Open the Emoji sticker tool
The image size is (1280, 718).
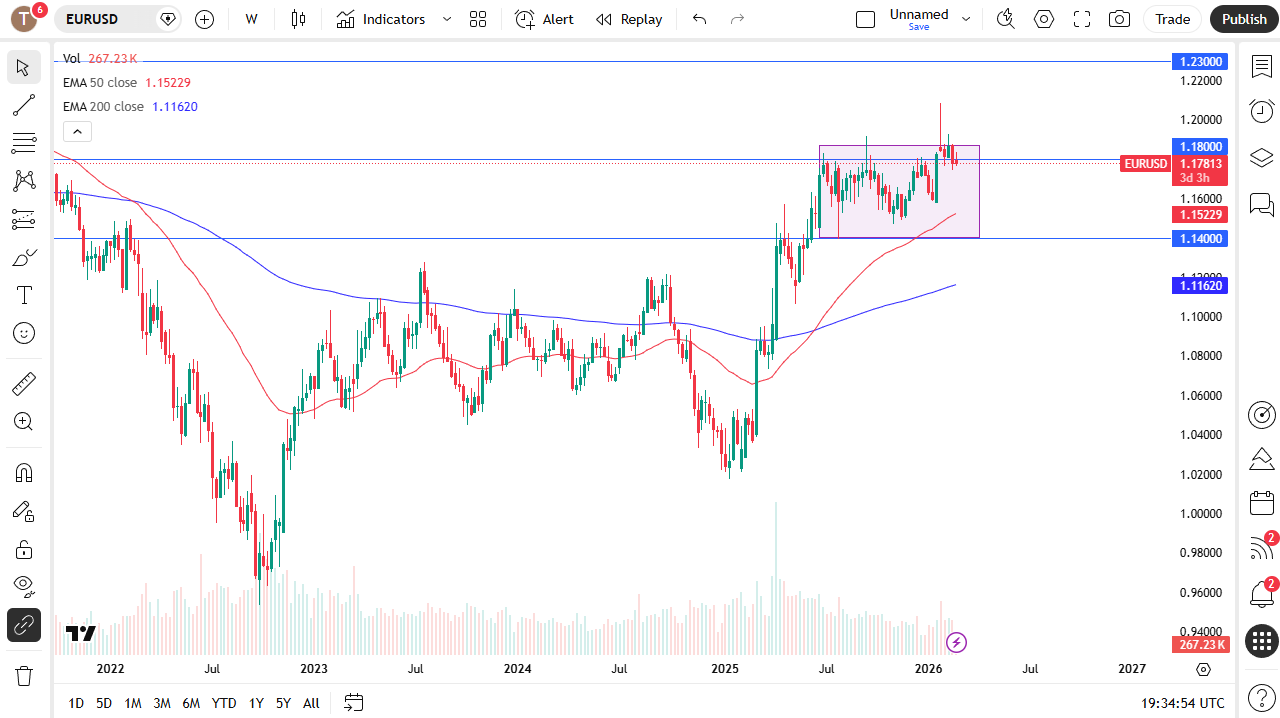[24, 333]
